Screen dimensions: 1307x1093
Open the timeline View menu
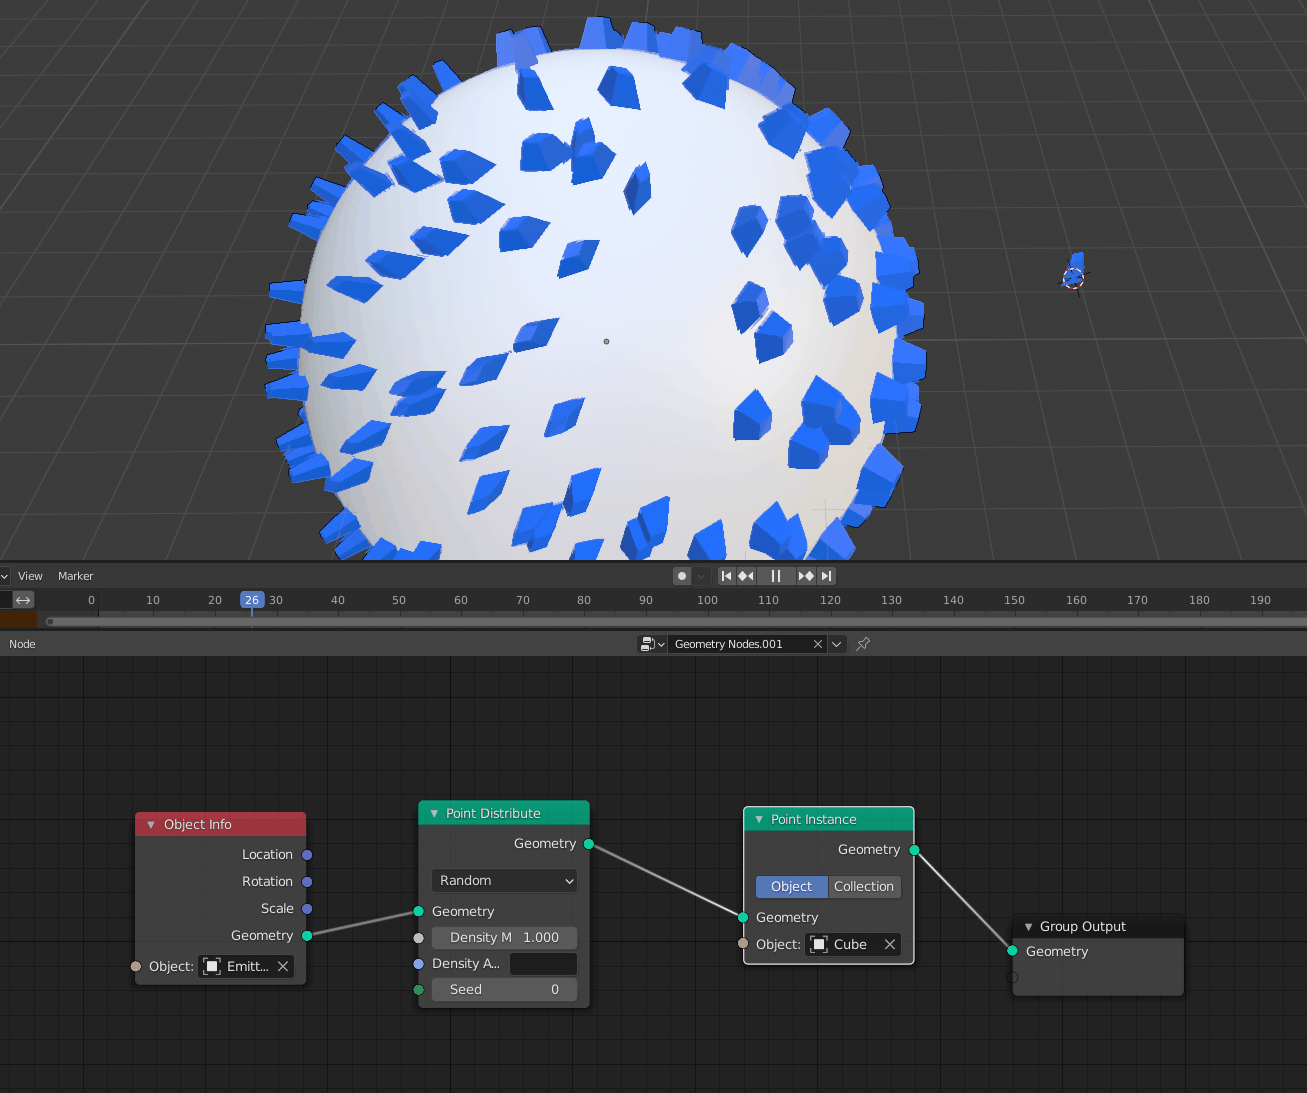pyautogui.click(x=30, y=576)
